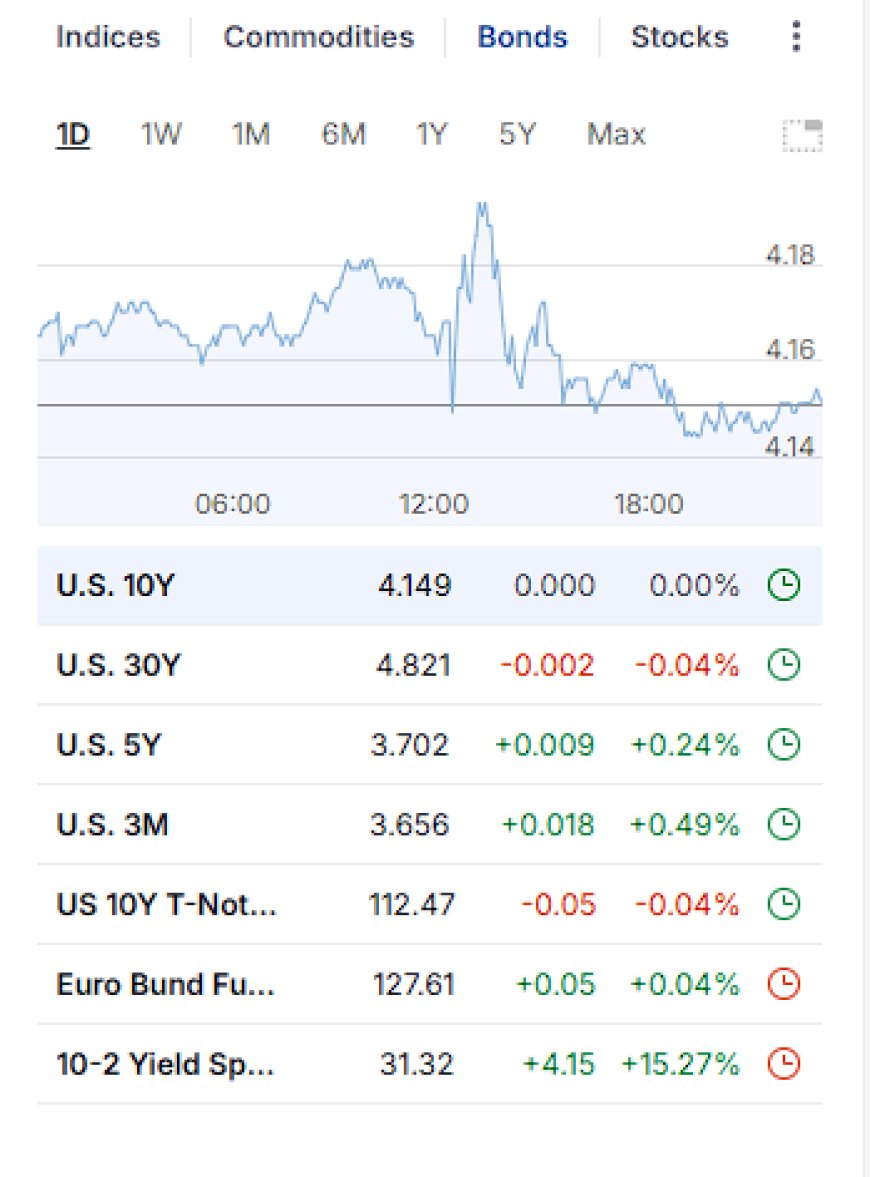The image size is (870, 1177).
Task: Click the chart expand icon beside Max
Action: (x=802, y=136)
